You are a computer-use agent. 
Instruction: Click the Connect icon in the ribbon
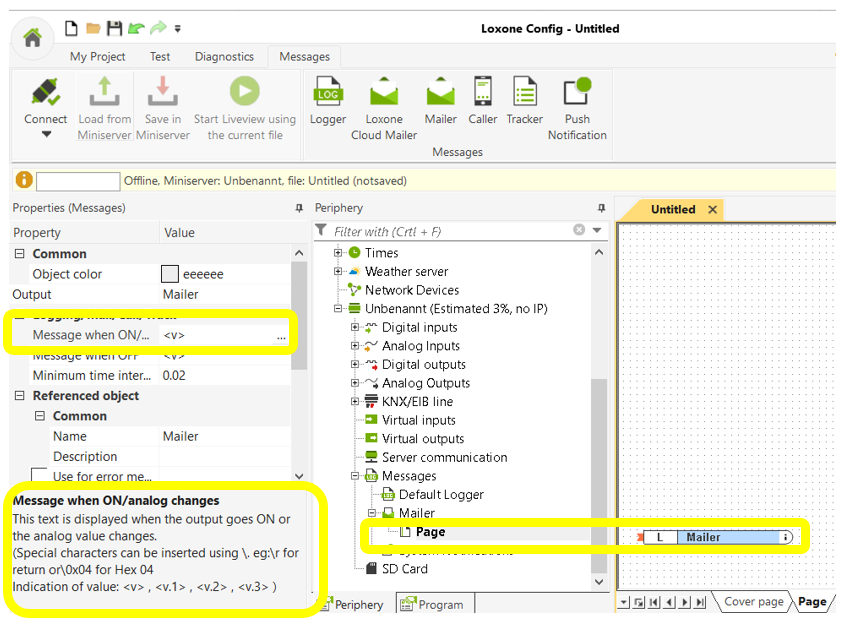pos(46,93)
